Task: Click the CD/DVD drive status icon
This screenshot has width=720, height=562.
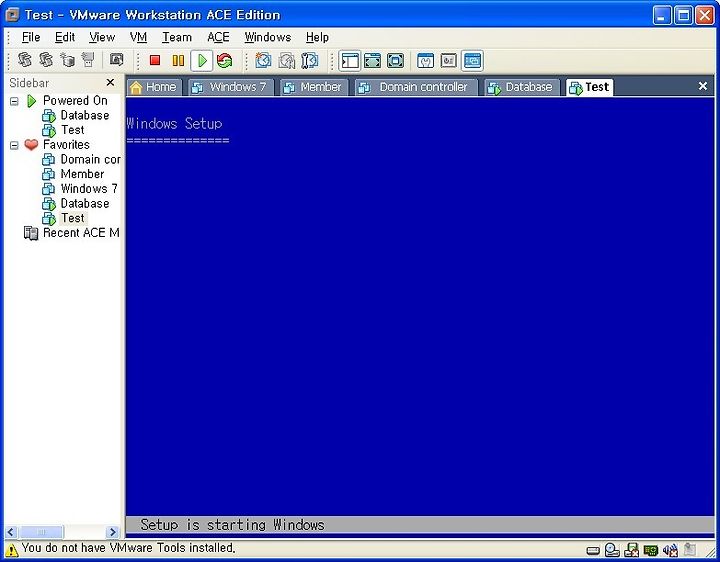Action: click(612, 550)
